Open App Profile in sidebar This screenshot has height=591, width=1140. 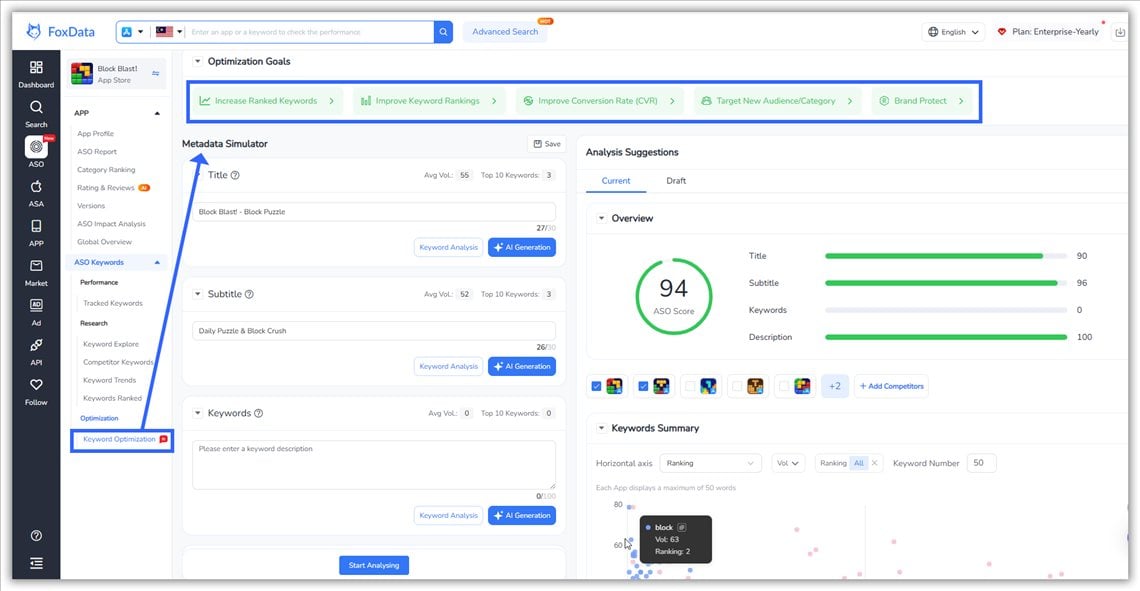pos(95,134)
